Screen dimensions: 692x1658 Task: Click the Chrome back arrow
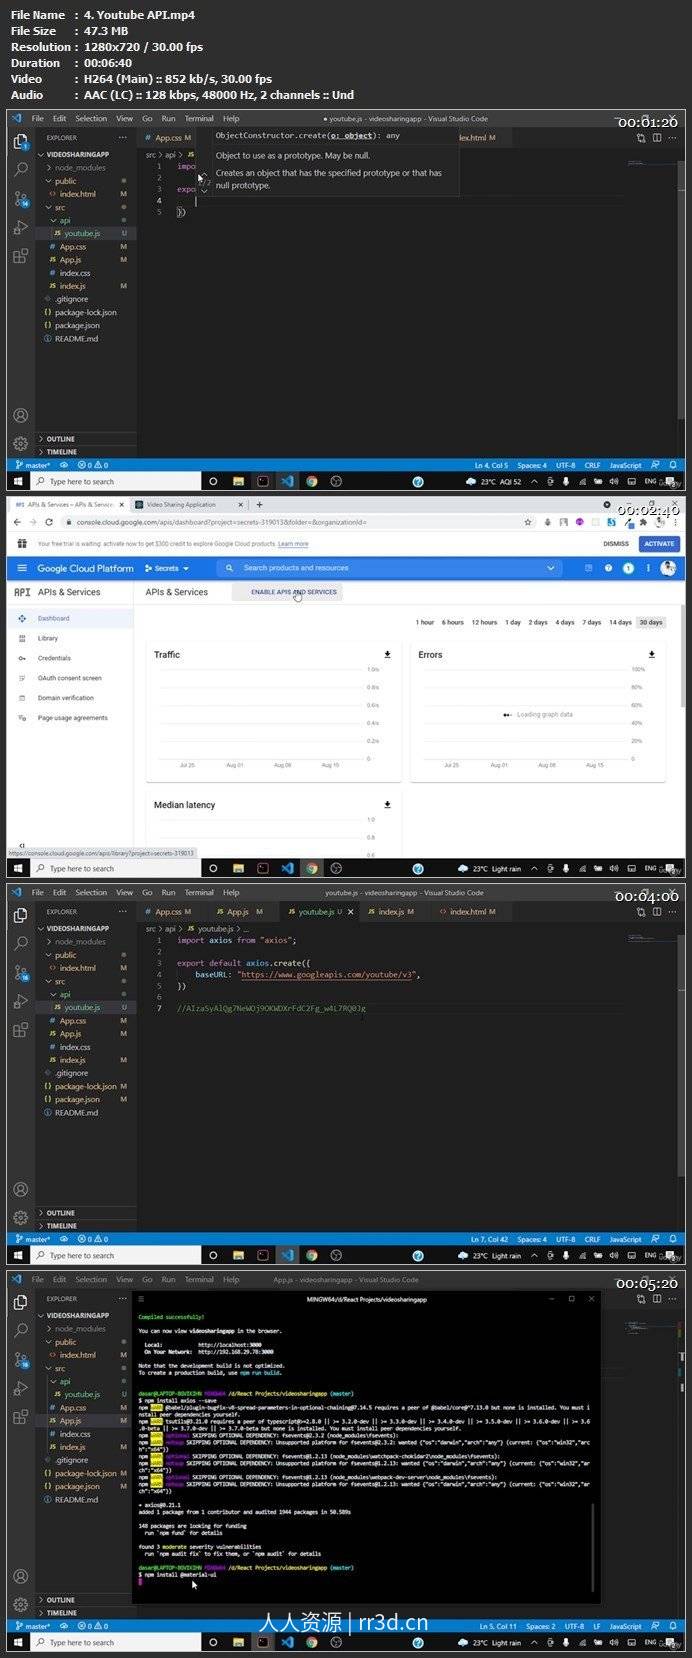(17, 522)
